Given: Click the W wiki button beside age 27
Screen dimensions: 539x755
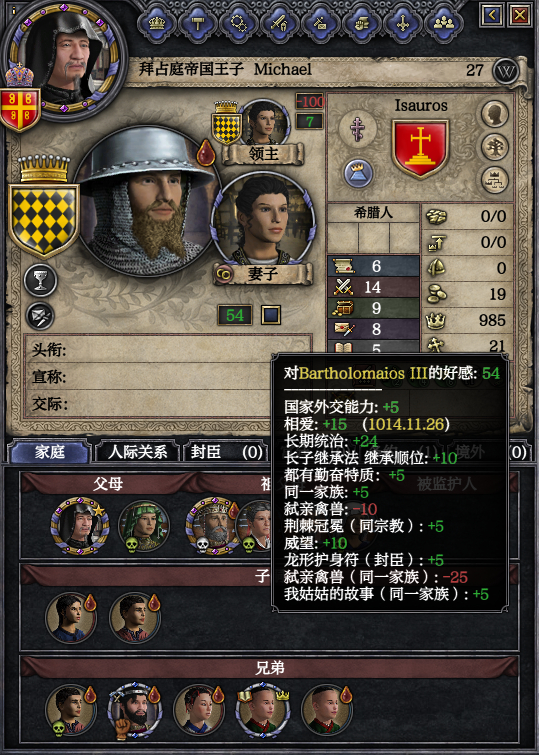Looking at the screenshot, I should coord(506,71).
